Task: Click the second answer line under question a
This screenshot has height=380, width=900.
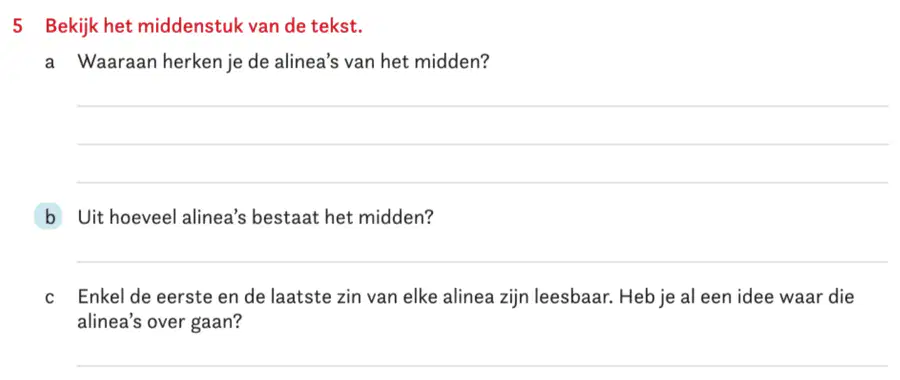Action: coord(482,144)
